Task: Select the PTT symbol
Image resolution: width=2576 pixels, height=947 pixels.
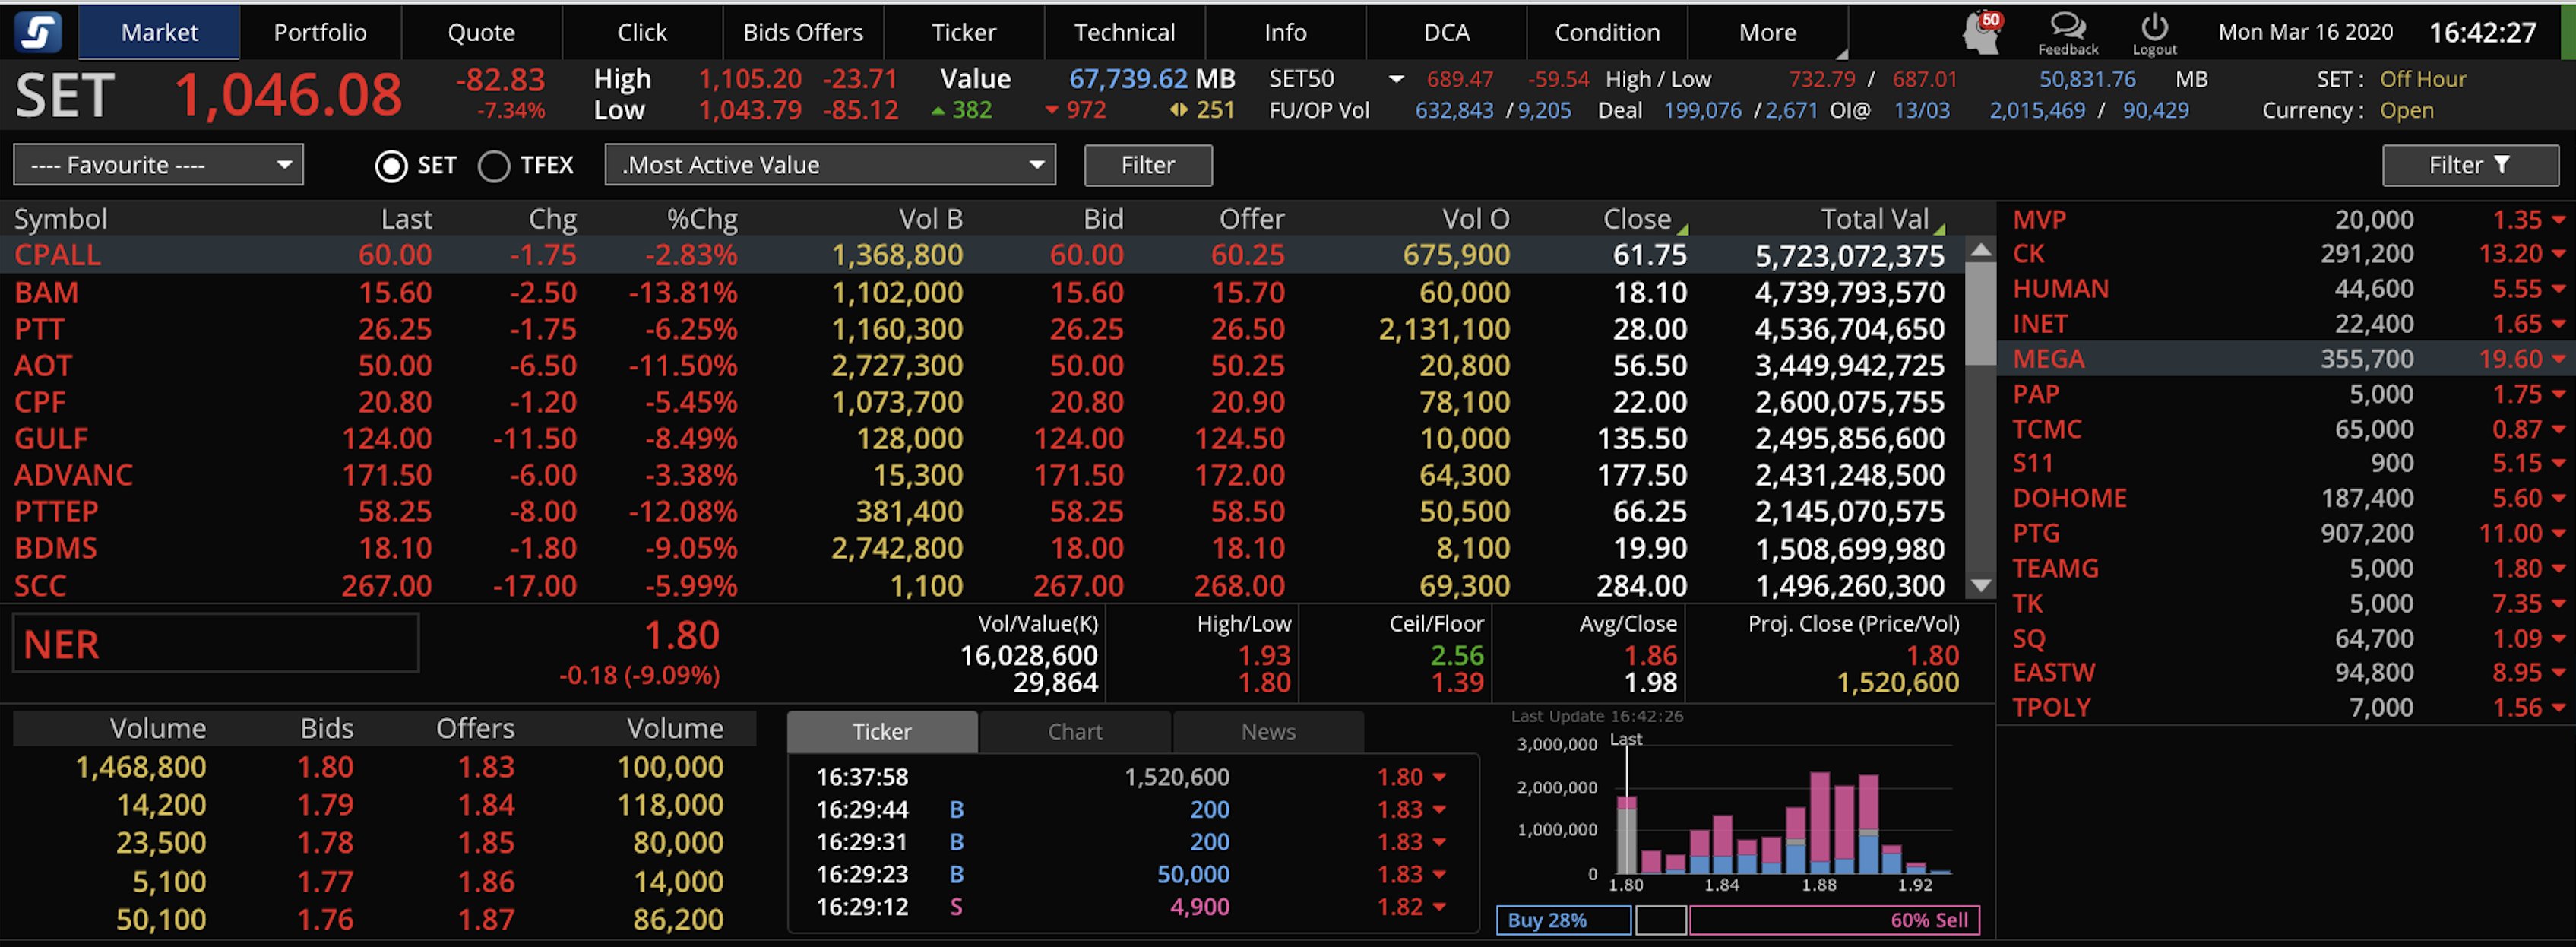Action: (x=39, y=329)
